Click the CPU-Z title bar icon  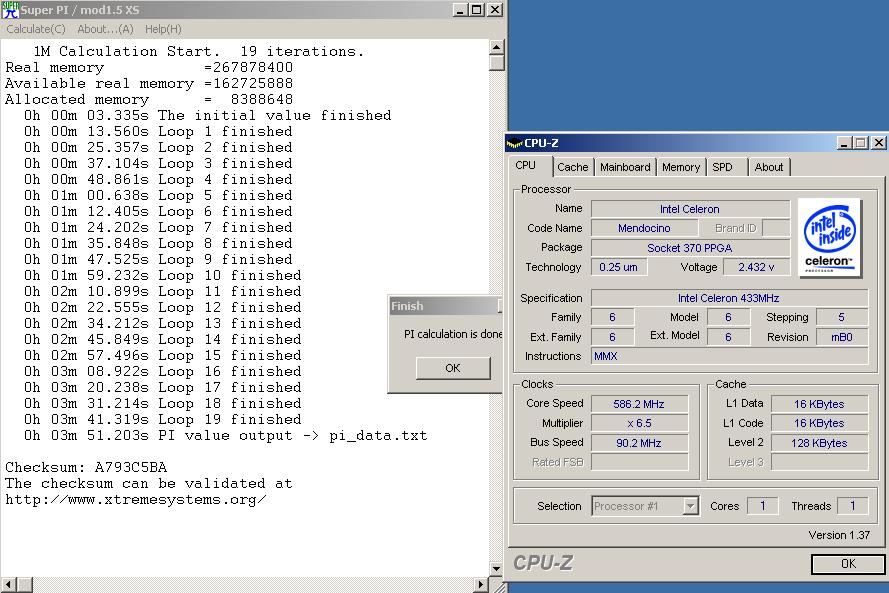(514, 143)
